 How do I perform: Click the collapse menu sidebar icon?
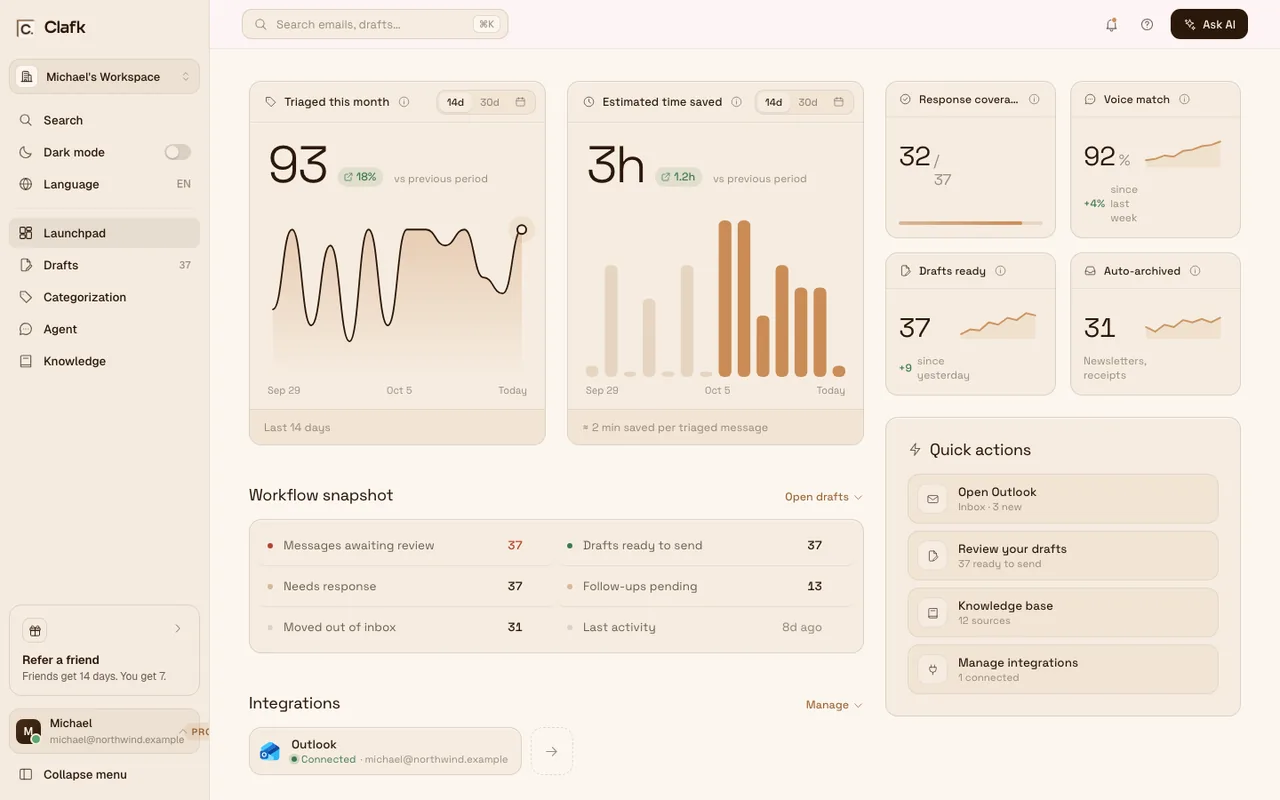[26, 774]
